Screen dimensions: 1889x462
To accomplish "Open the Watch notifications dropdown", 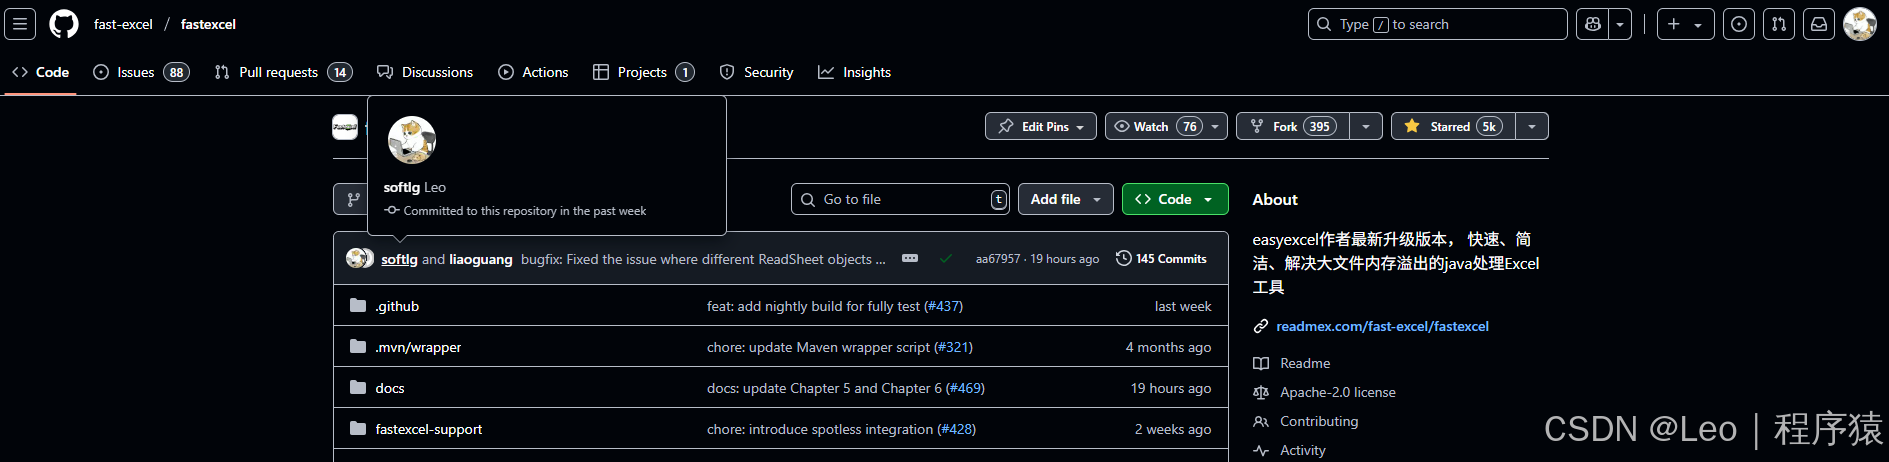I will pos(1166,126).
